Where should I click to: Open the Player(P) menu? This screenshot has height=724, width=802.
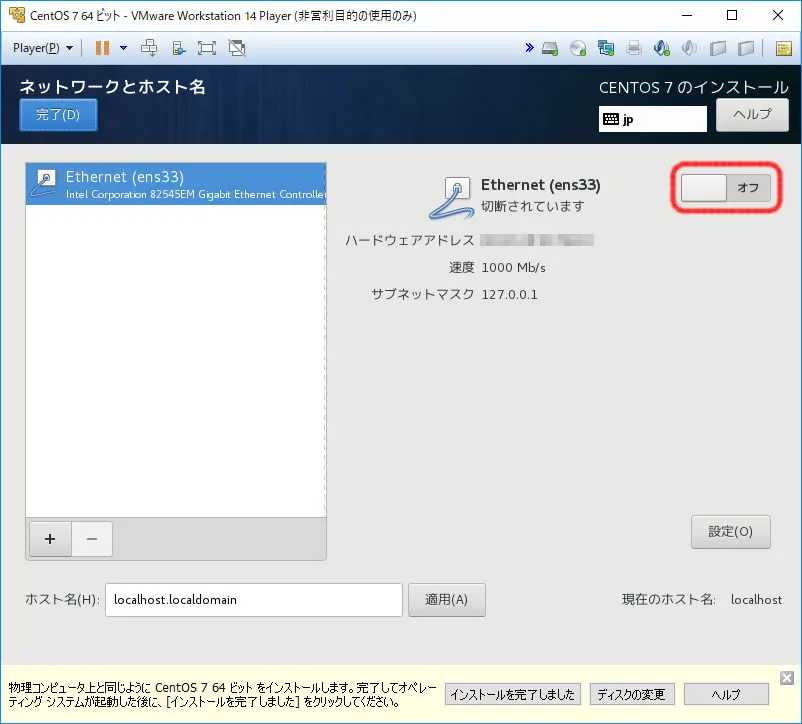(42, 48)
